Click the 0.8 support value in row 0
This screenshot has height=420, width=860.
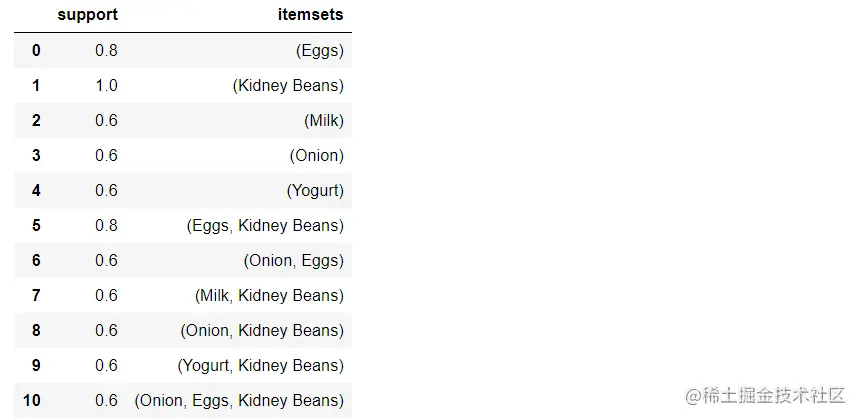click(x=106, y=50)
